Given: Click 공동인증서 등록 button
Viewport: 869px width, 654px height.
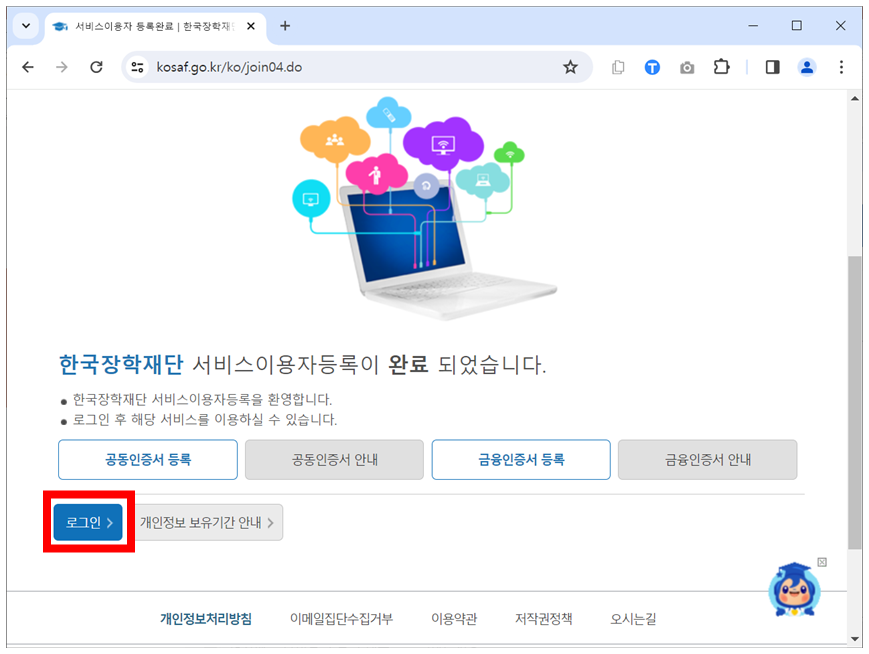Looking at the screenshot, I should (148, 459).
